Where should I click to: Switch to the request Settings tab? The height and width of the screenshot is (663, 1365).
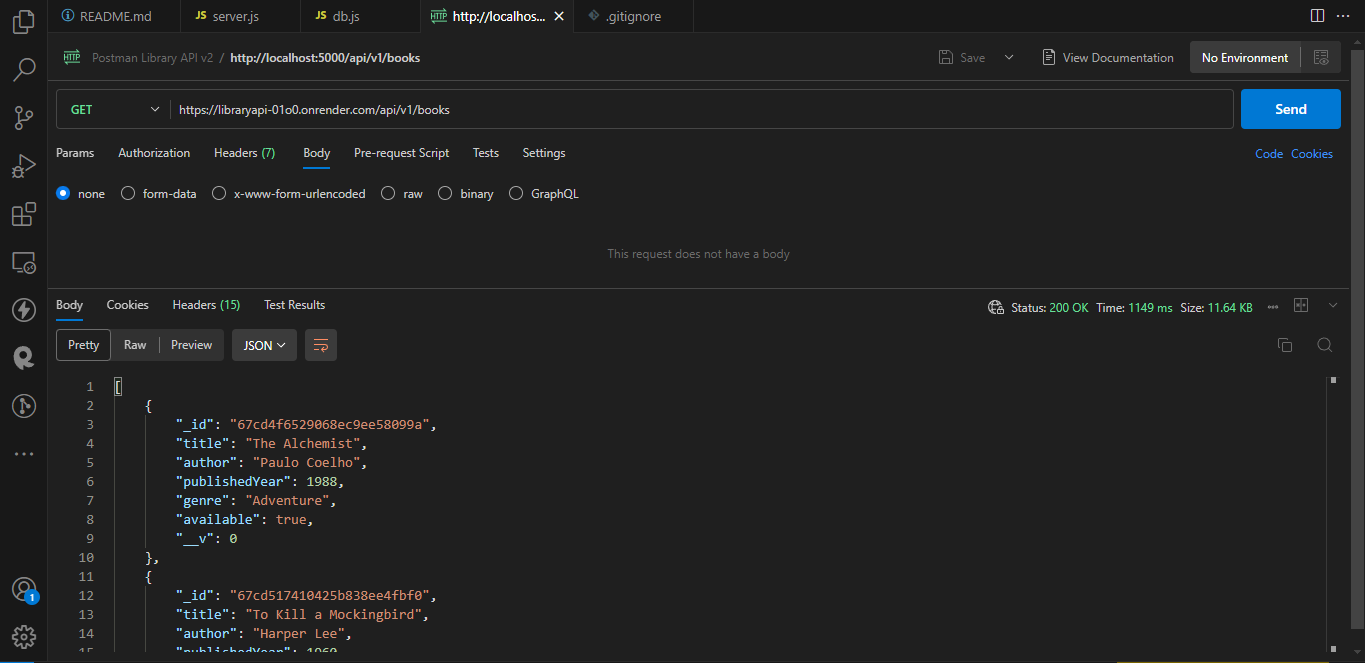click(544, 153)
